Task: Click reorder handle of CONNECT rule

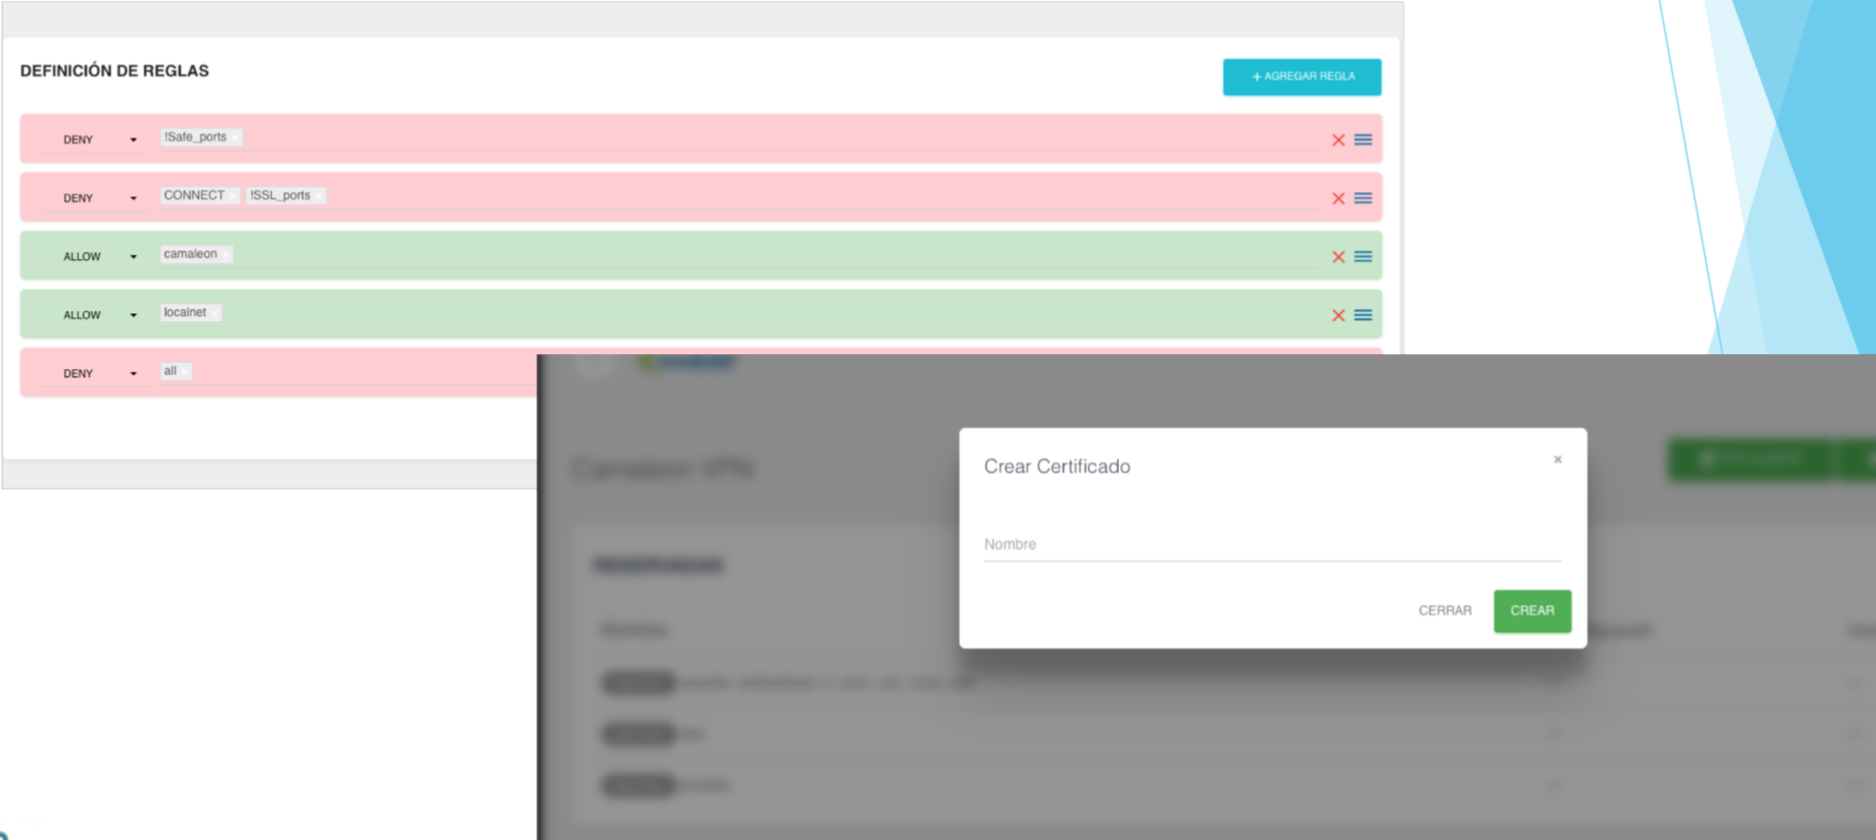Action: pos(1363,198)
